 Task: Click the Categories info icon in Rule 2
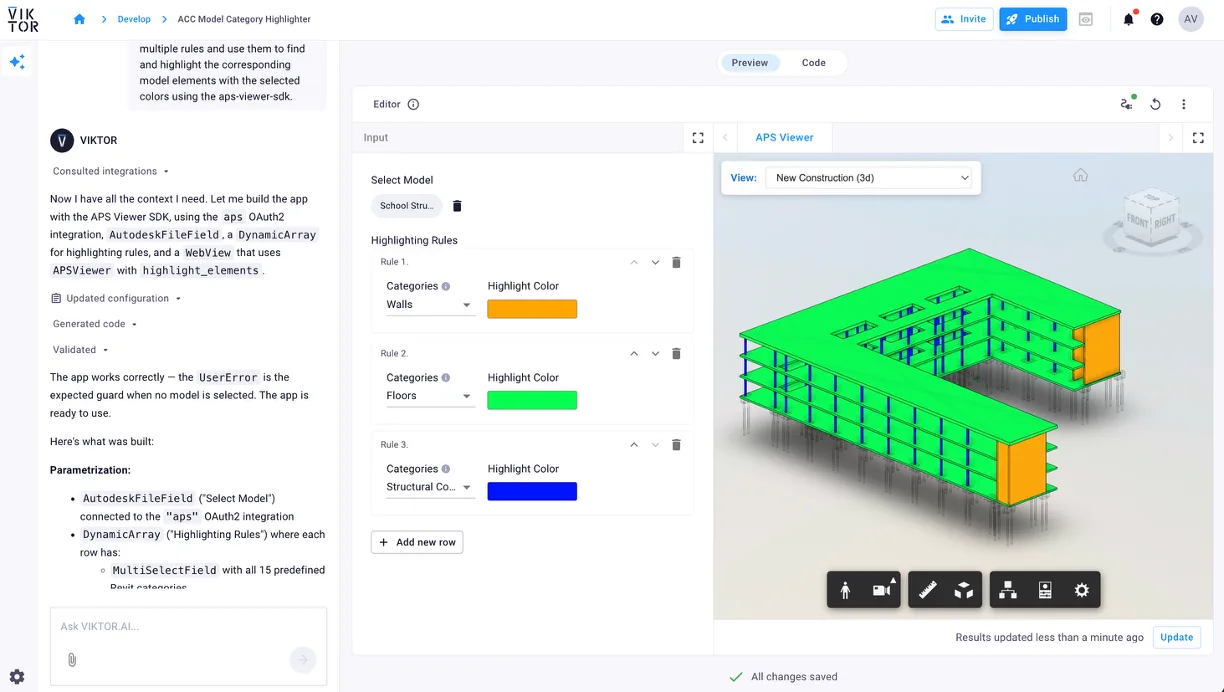(446, 378)
